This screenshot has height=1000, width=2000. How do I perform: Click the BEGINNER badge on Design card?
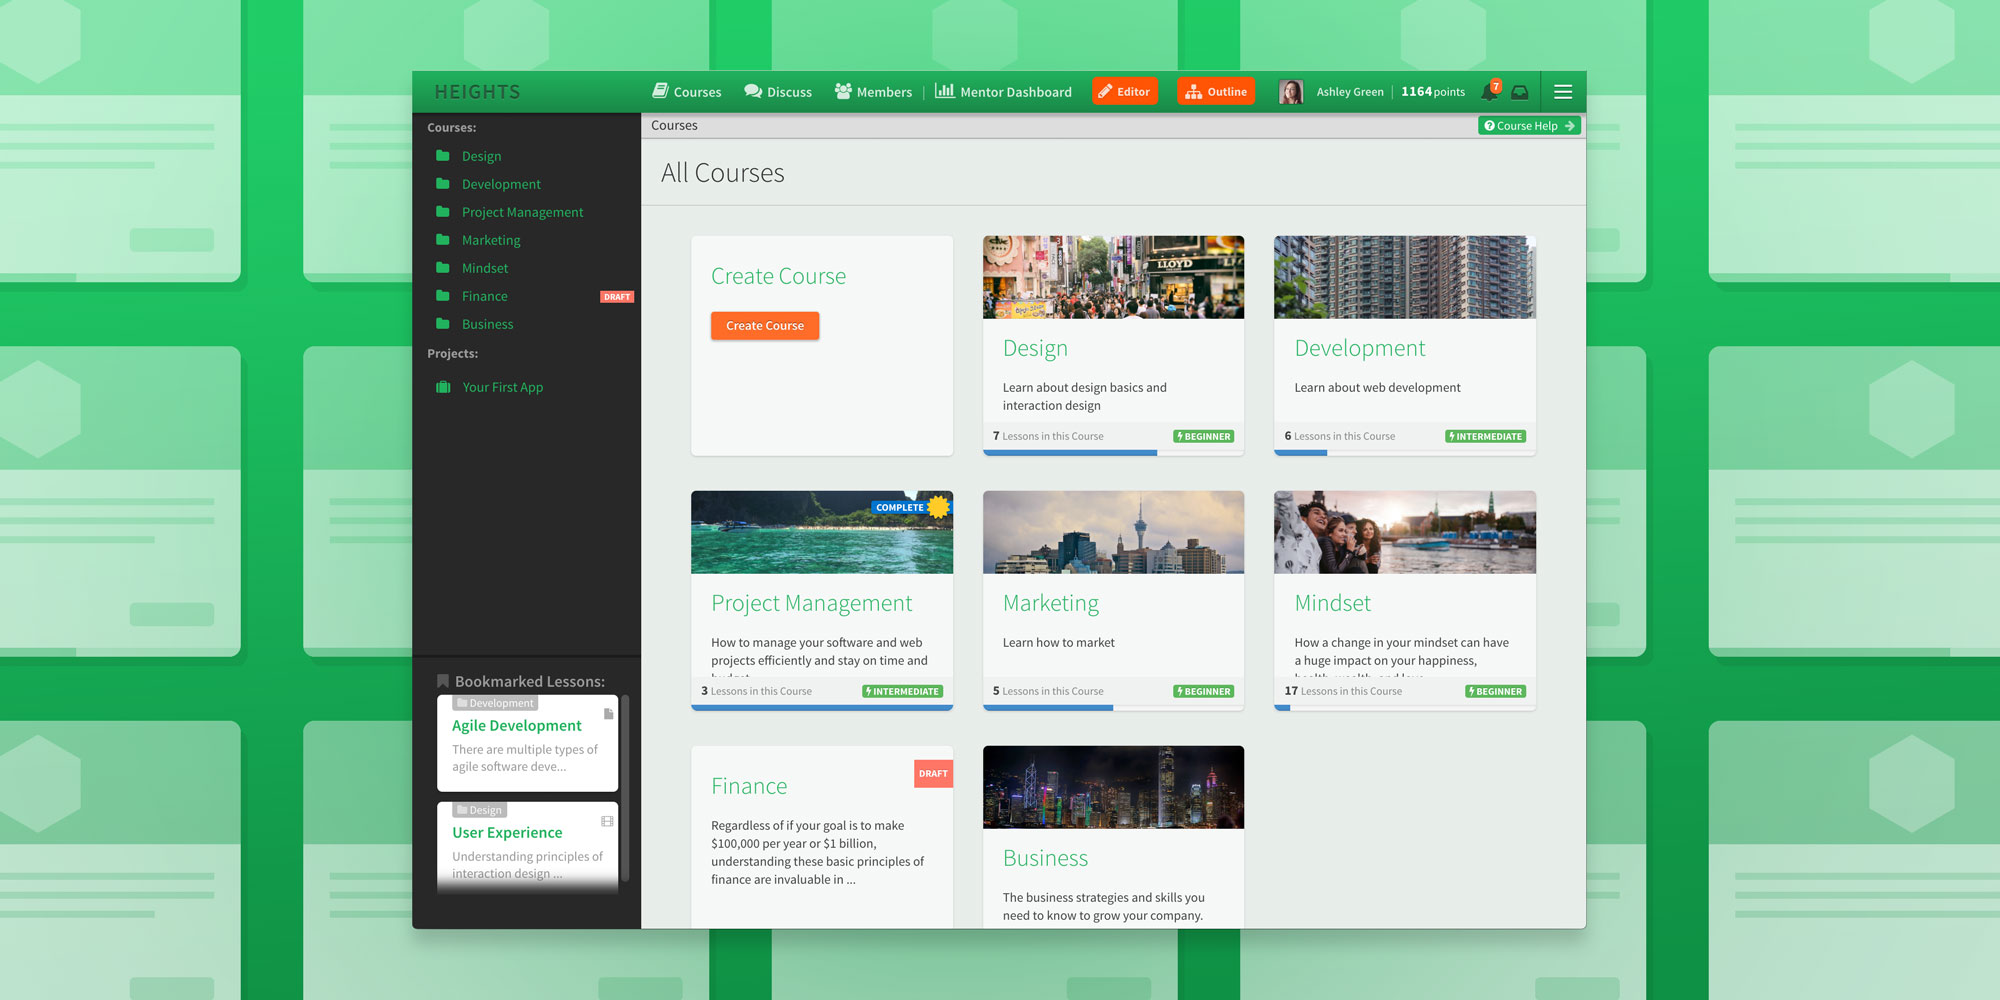[1204, 436]
